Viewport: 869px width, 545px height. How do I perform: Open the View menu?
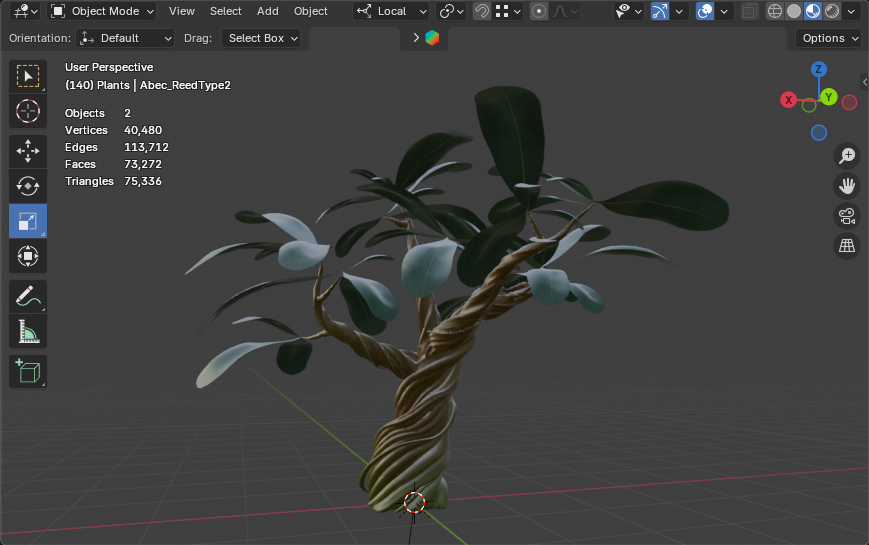(182, 11)
